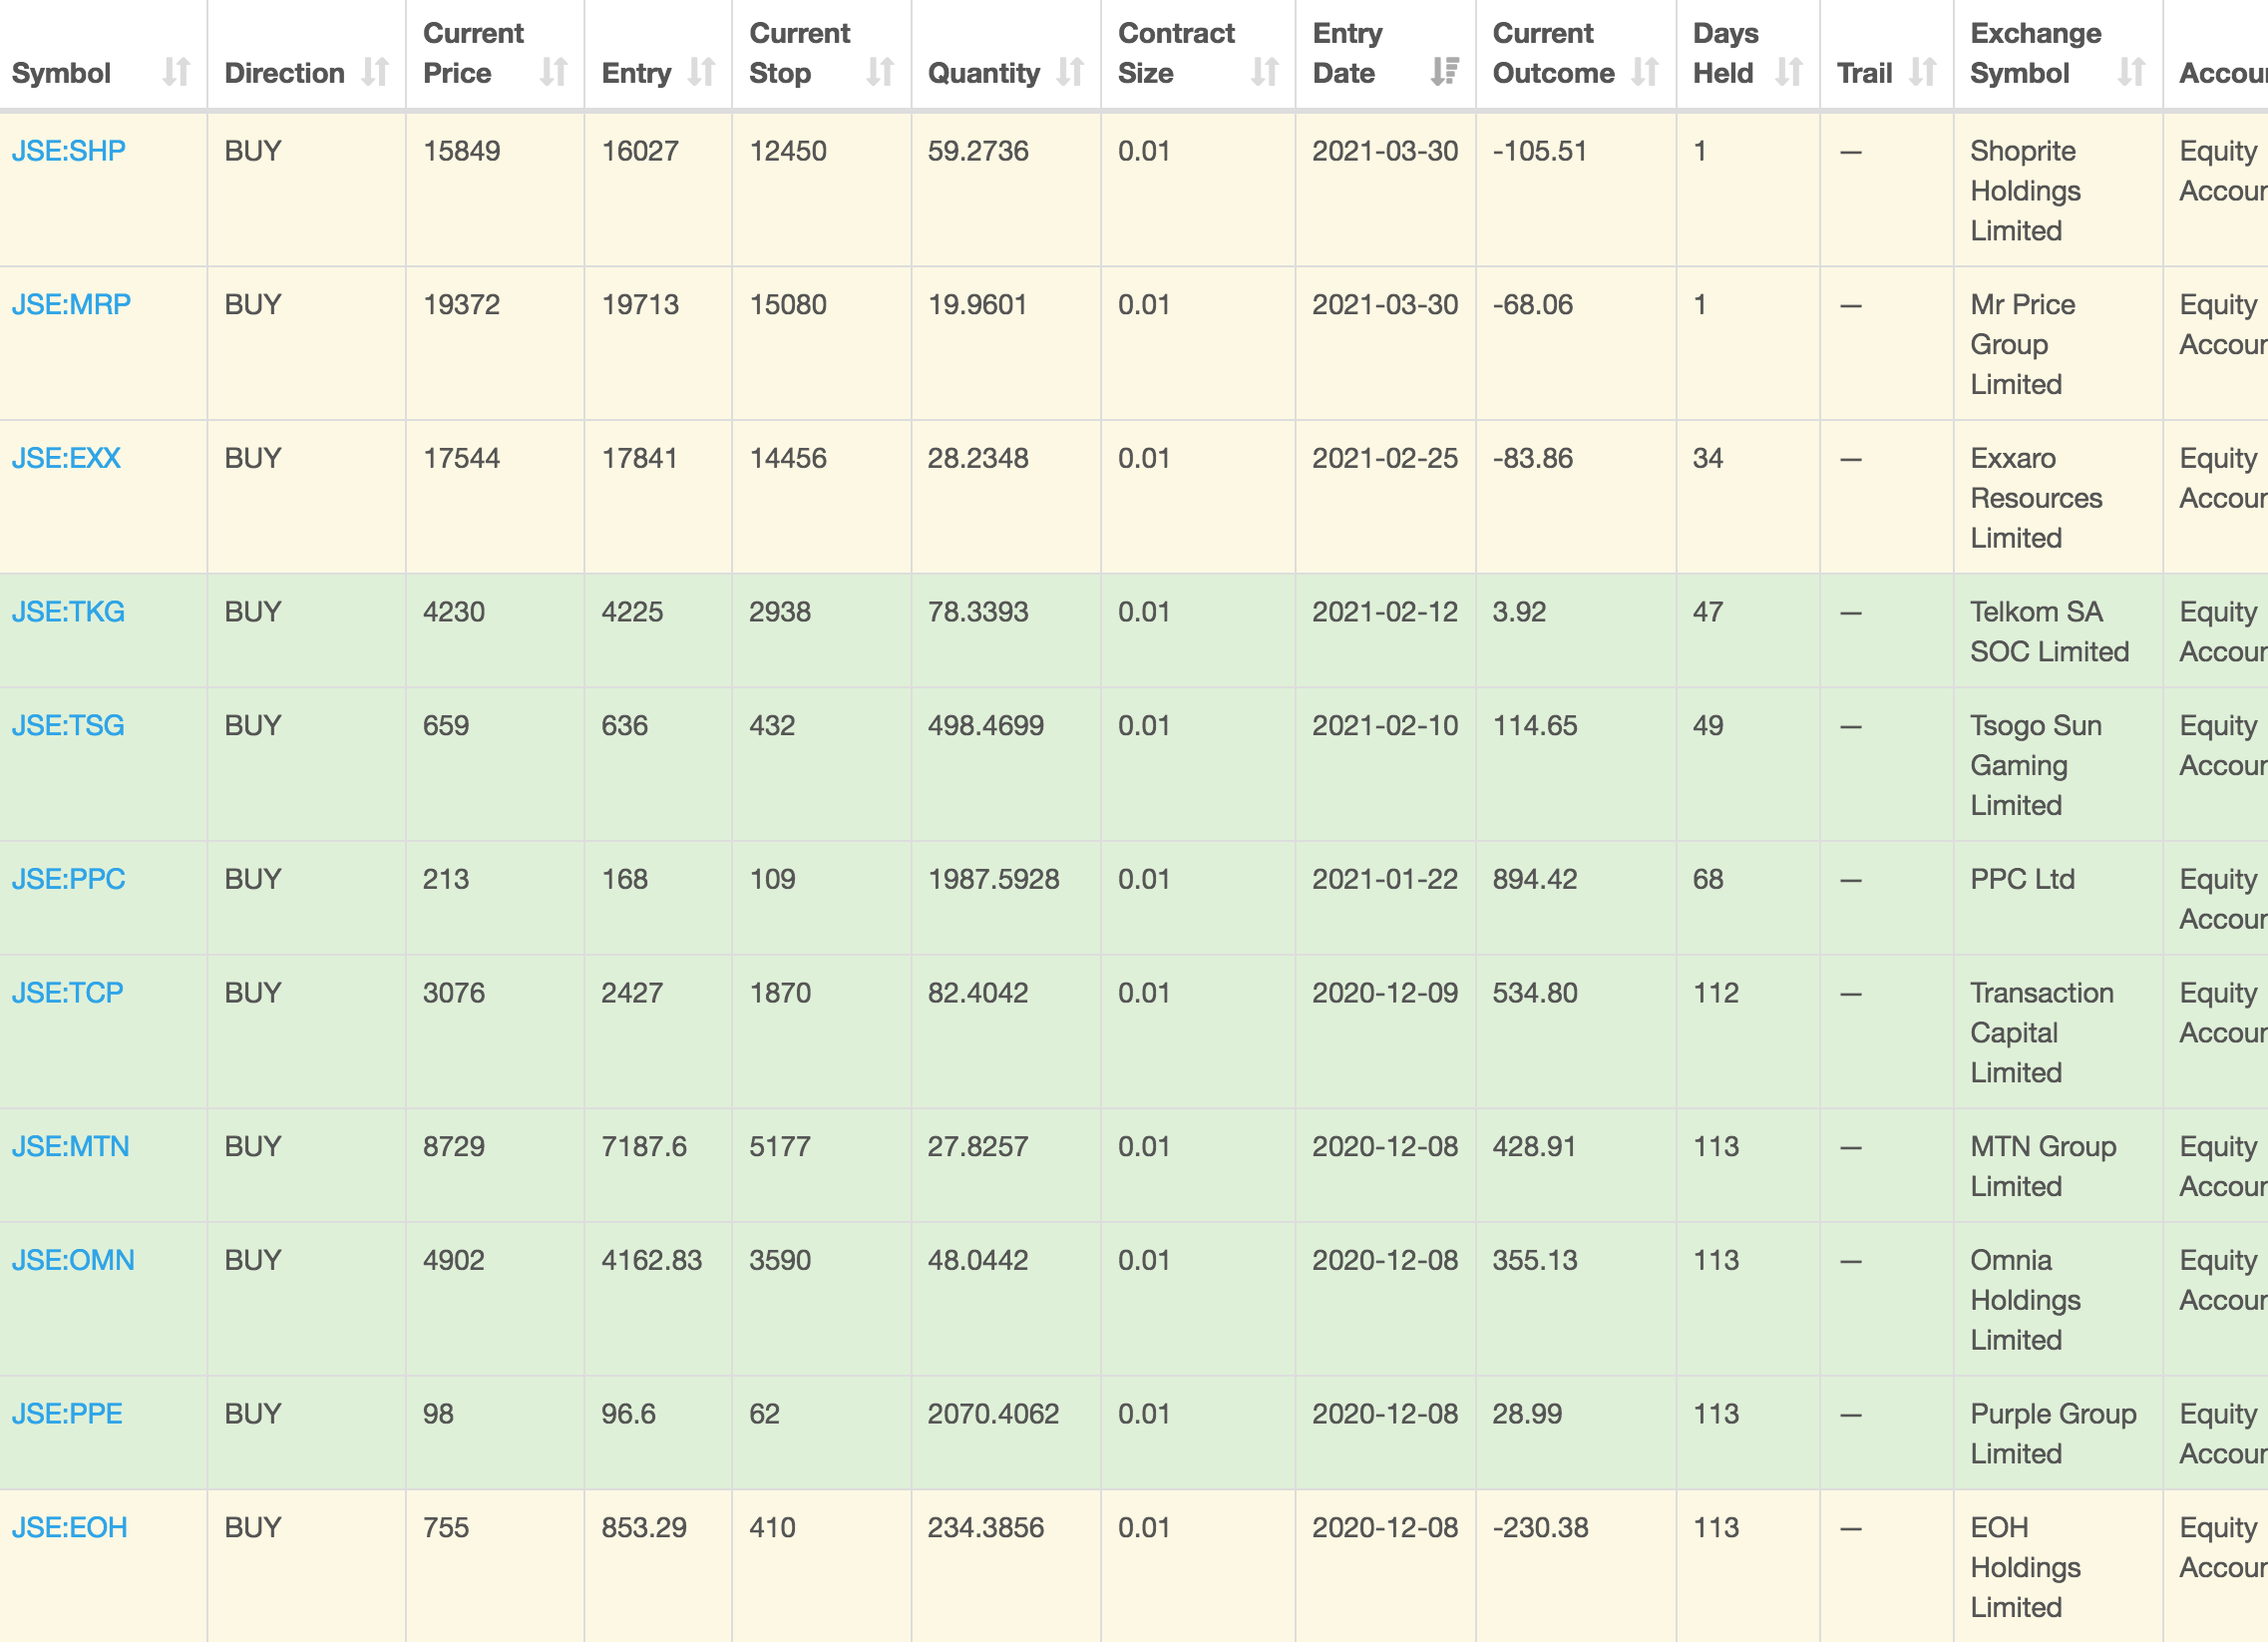Click the Contract Size header label
The width and height of the screenshot is (2268, 1642).
pyautogui.click(x=1176, y=53)
